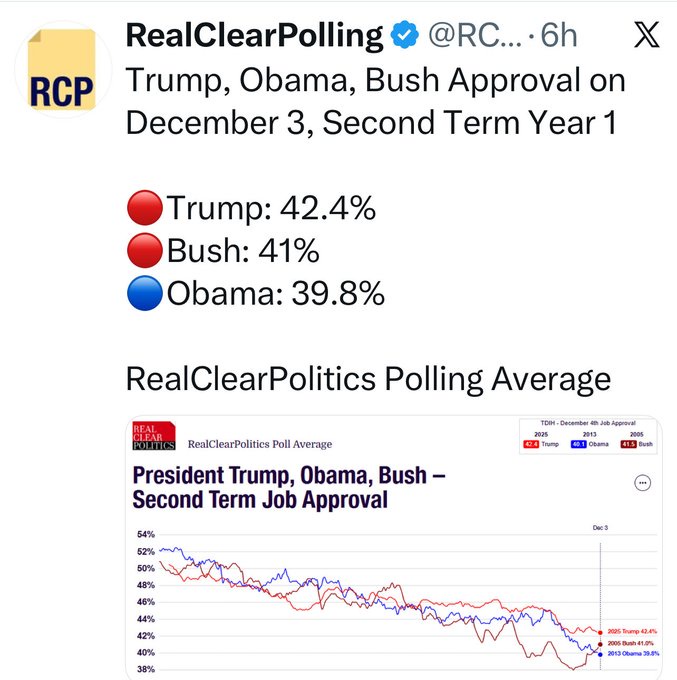Click the Dec 3 date marker on chart
The height and width of the screenshot is (680, 677).
600,525
